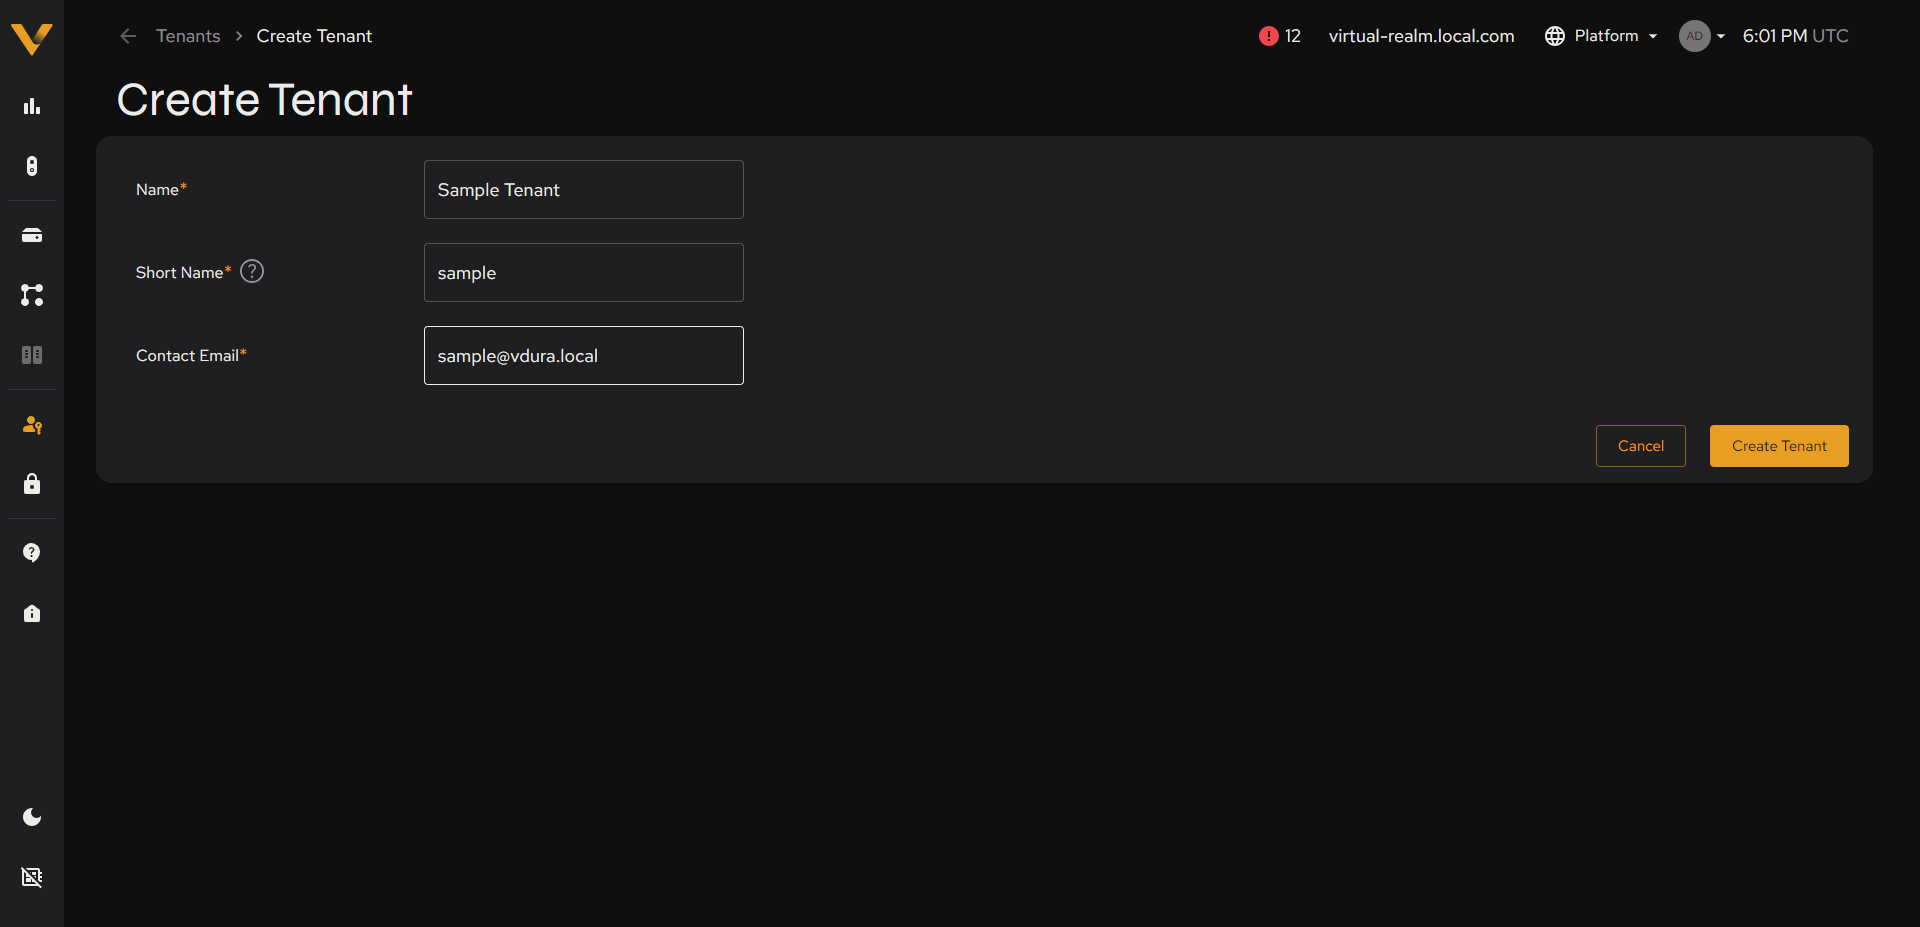This screenshot has height=927, width=1920.
Task: Open the network nodes sidebar icon
Action: click(32, 295)
